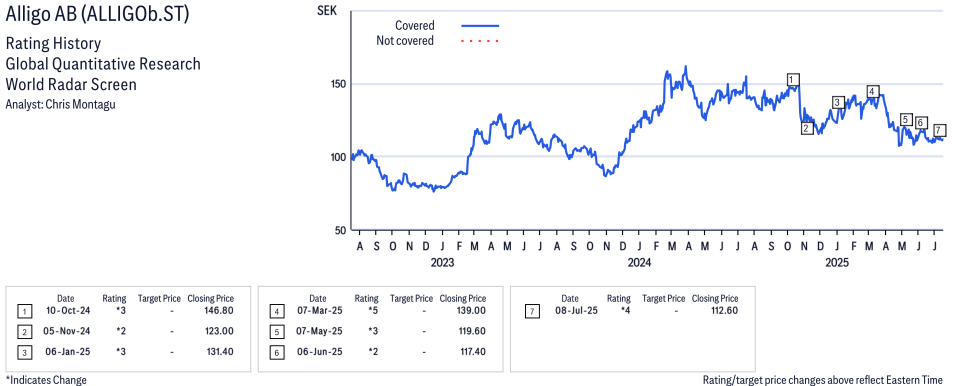Select table box 3 beside 06-Jan-25
954x386 pixels.
[24, 353]
